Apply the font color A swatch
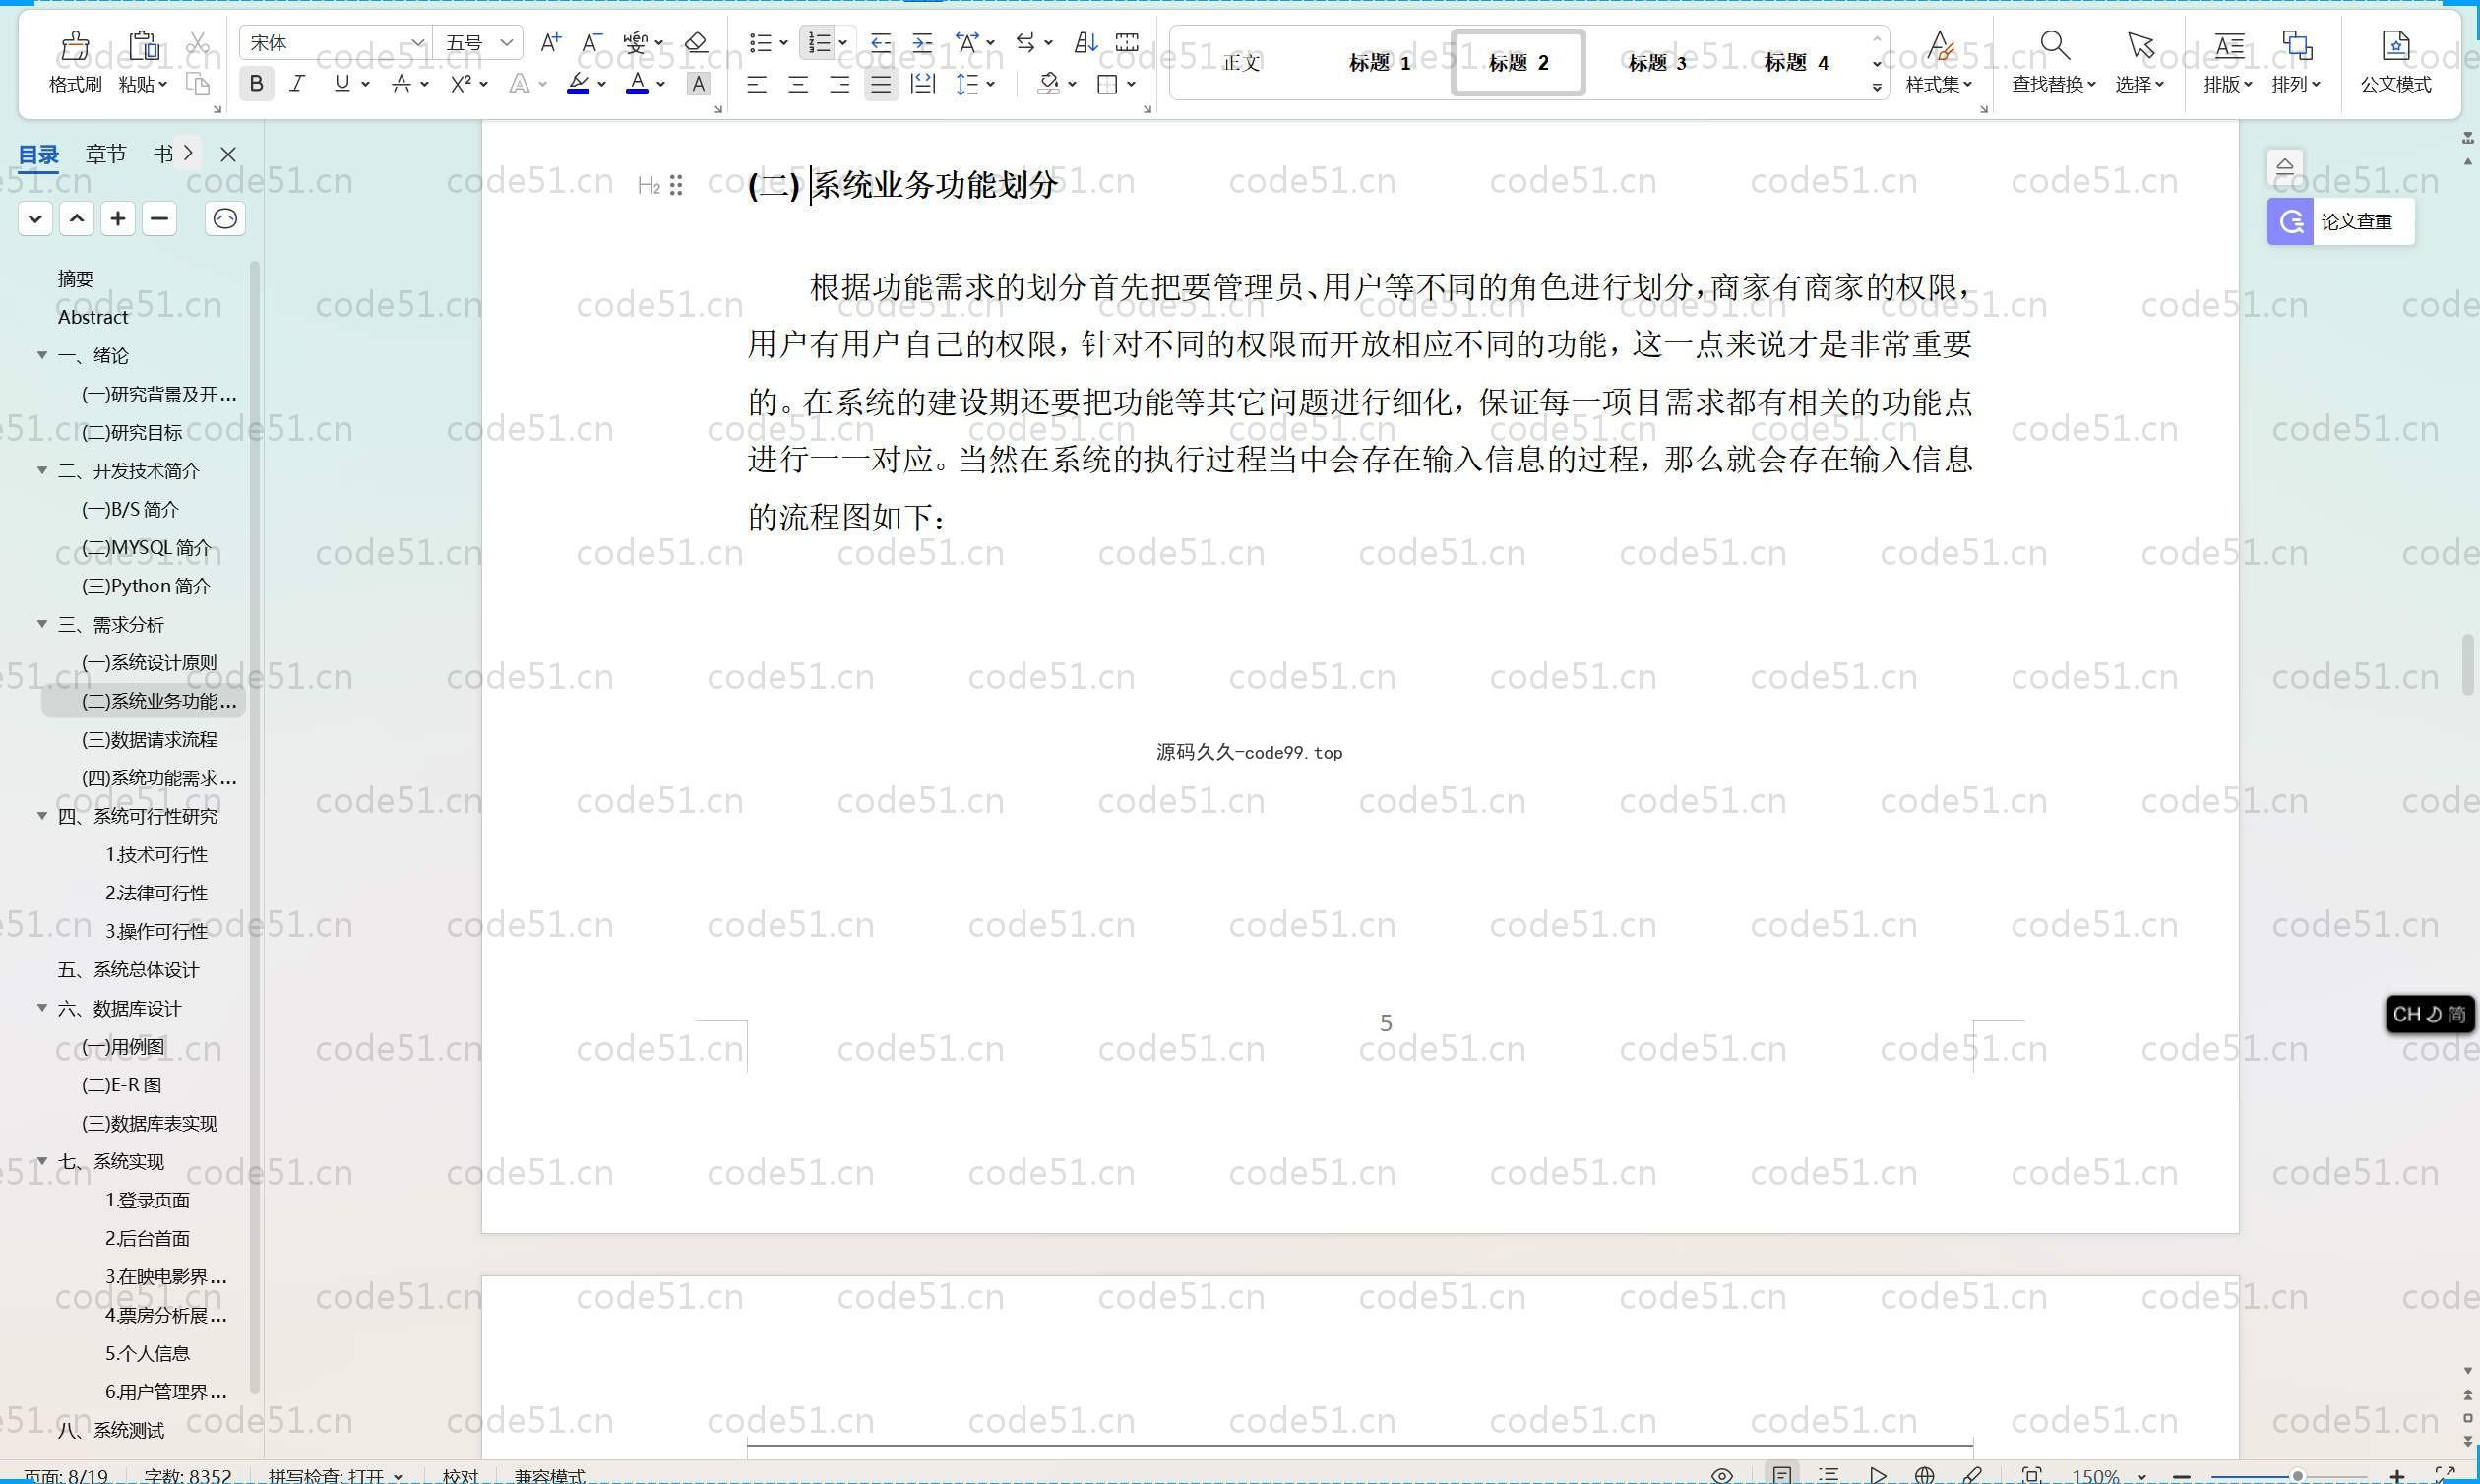2480x1484 pixels. pyautogui.click(x=637, y=84)
